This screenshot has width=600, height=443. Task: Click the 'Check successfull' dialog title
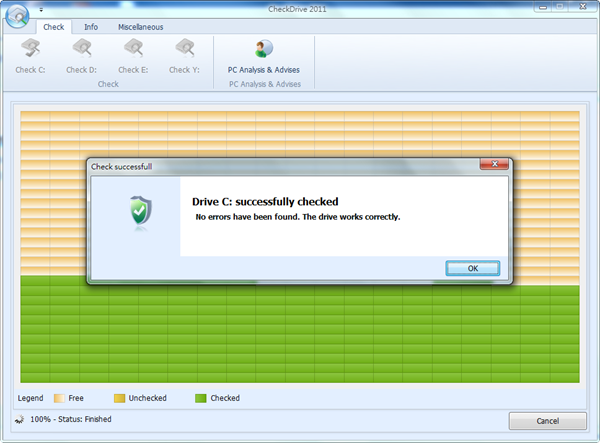click(121, 167)
